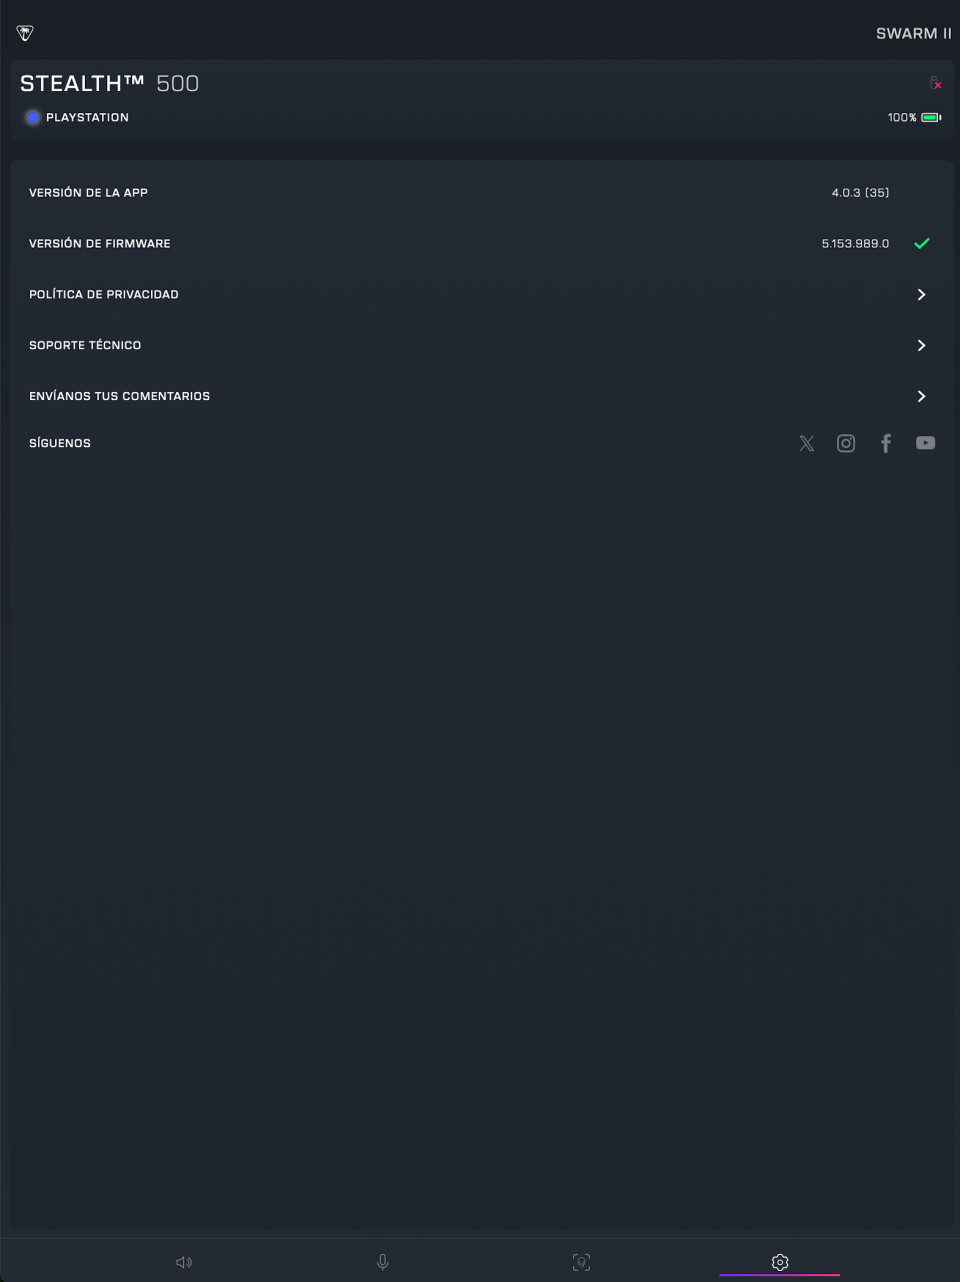Click the Versión de Firmware row

[x=480, y=243]
